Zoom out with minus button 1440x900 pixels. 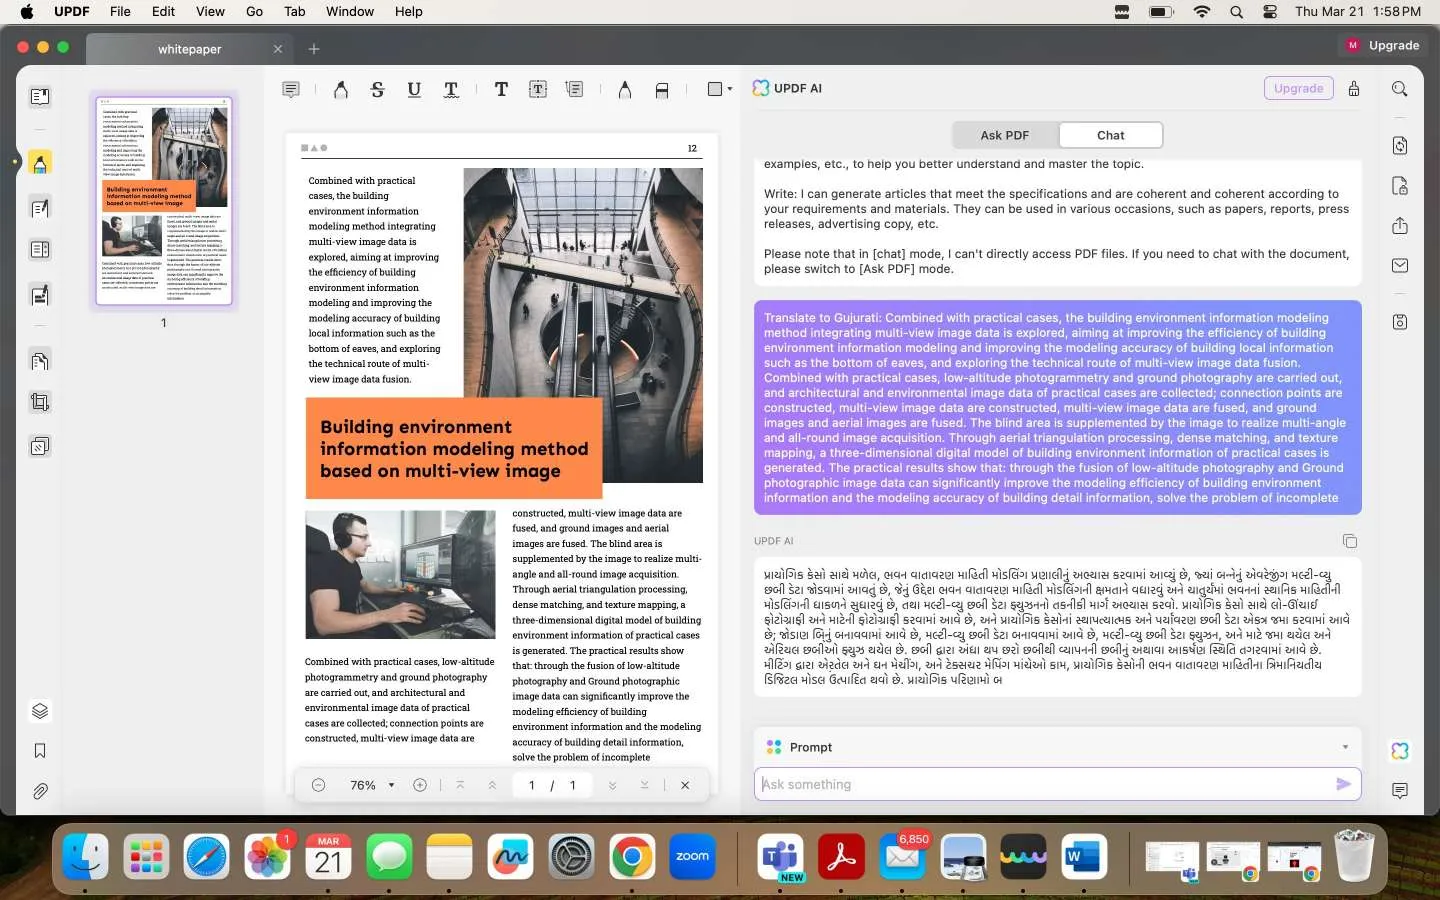point(318,785)
